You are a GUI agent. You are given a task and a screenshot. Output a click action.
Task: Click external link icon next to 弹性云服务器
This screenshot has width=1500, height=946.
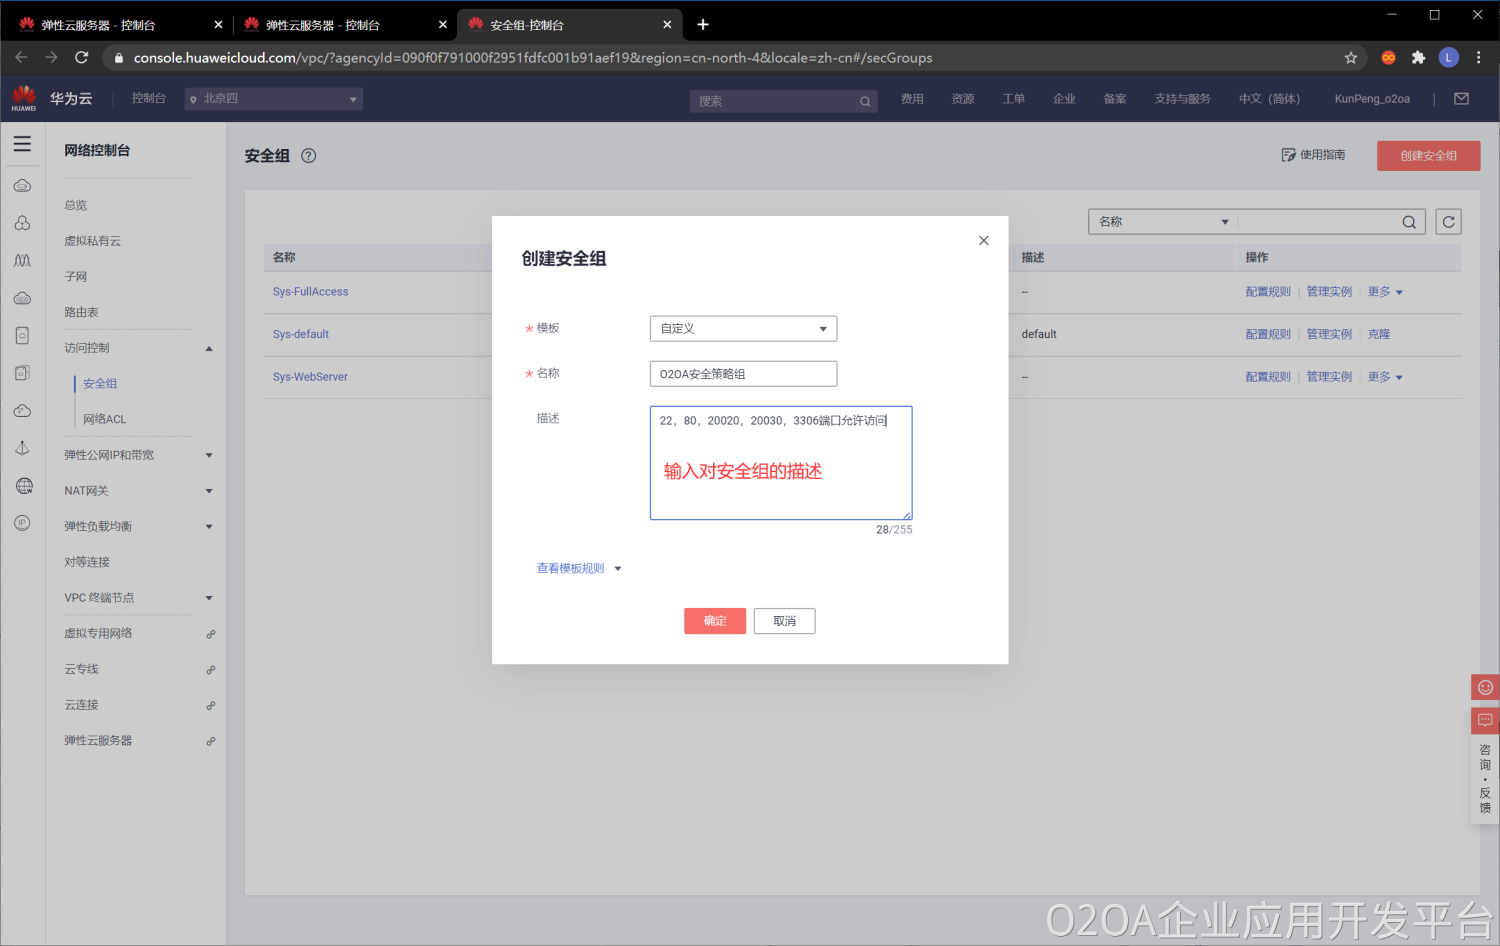211,741
